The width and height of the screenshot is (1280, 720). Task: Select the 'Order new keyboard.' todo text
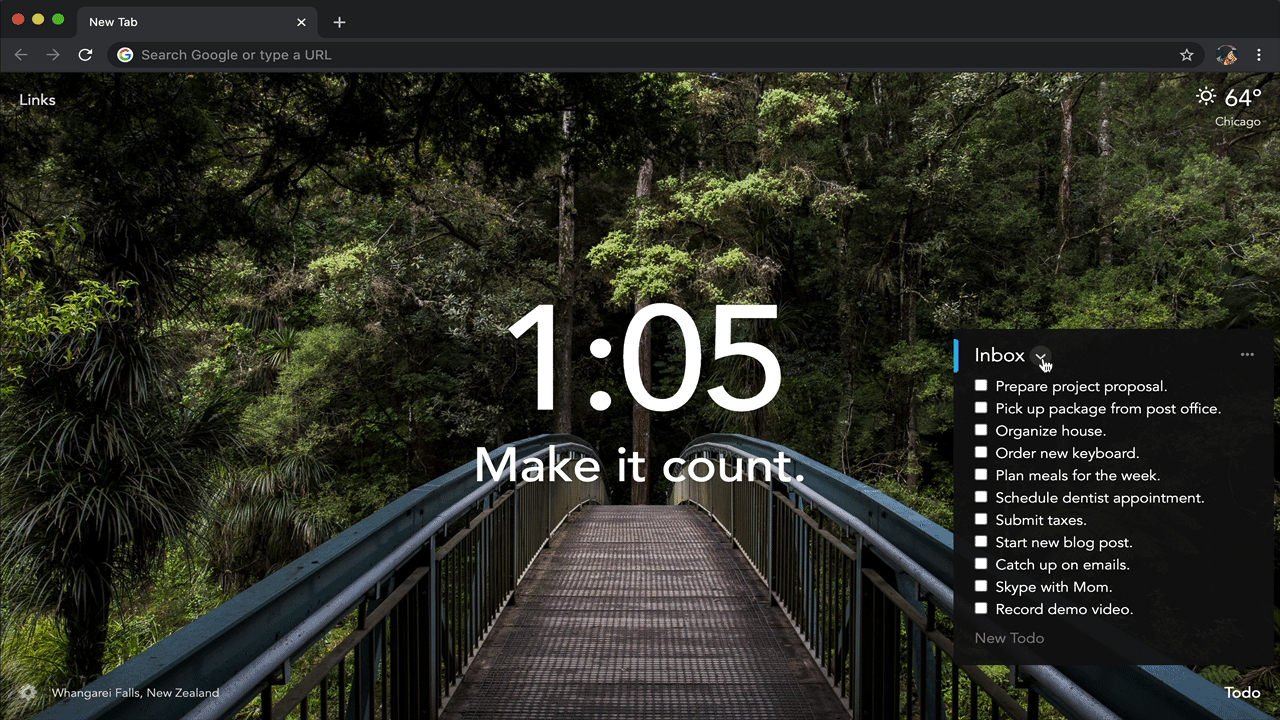(x=1067, y=453)
